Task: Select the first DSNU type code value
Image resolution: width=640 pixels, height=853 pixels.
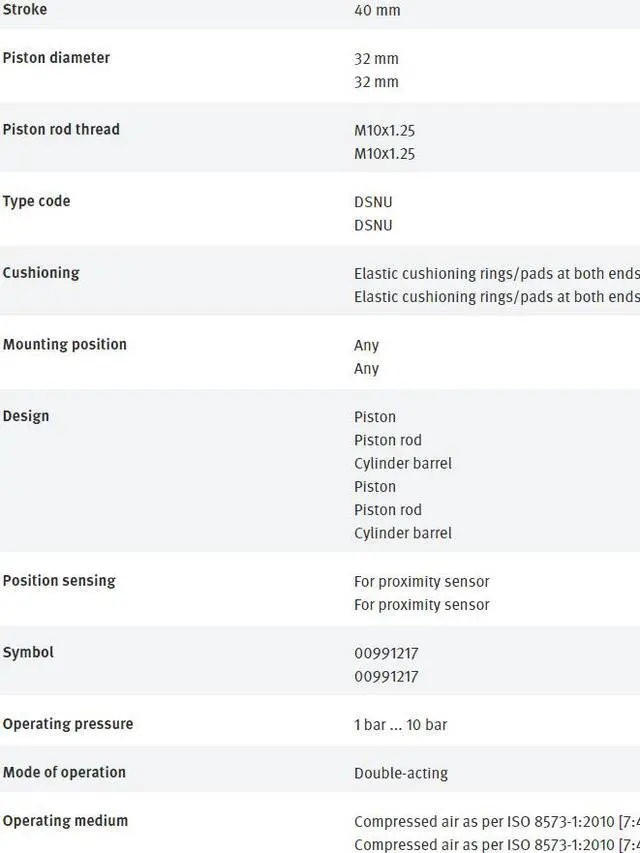Action: tap(373, 202)
